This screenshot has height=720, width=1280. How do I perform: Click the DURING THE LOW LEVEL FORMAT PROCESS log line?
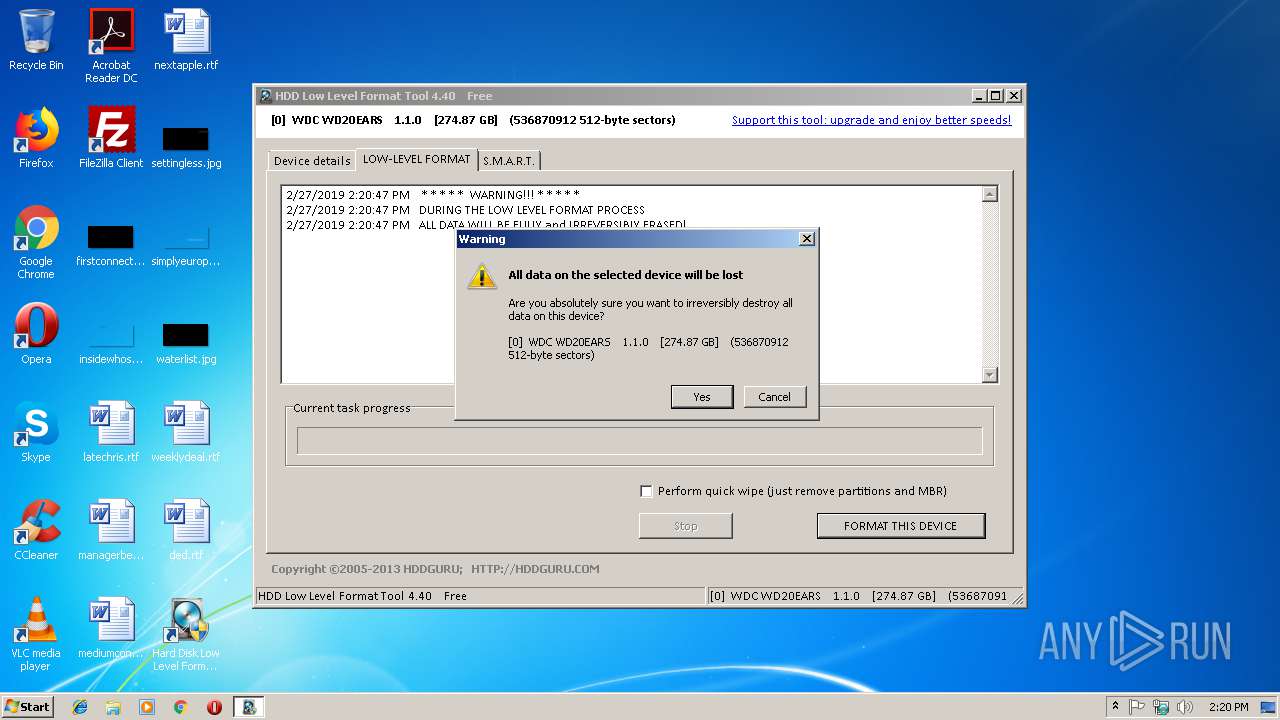tap(465, 210)
